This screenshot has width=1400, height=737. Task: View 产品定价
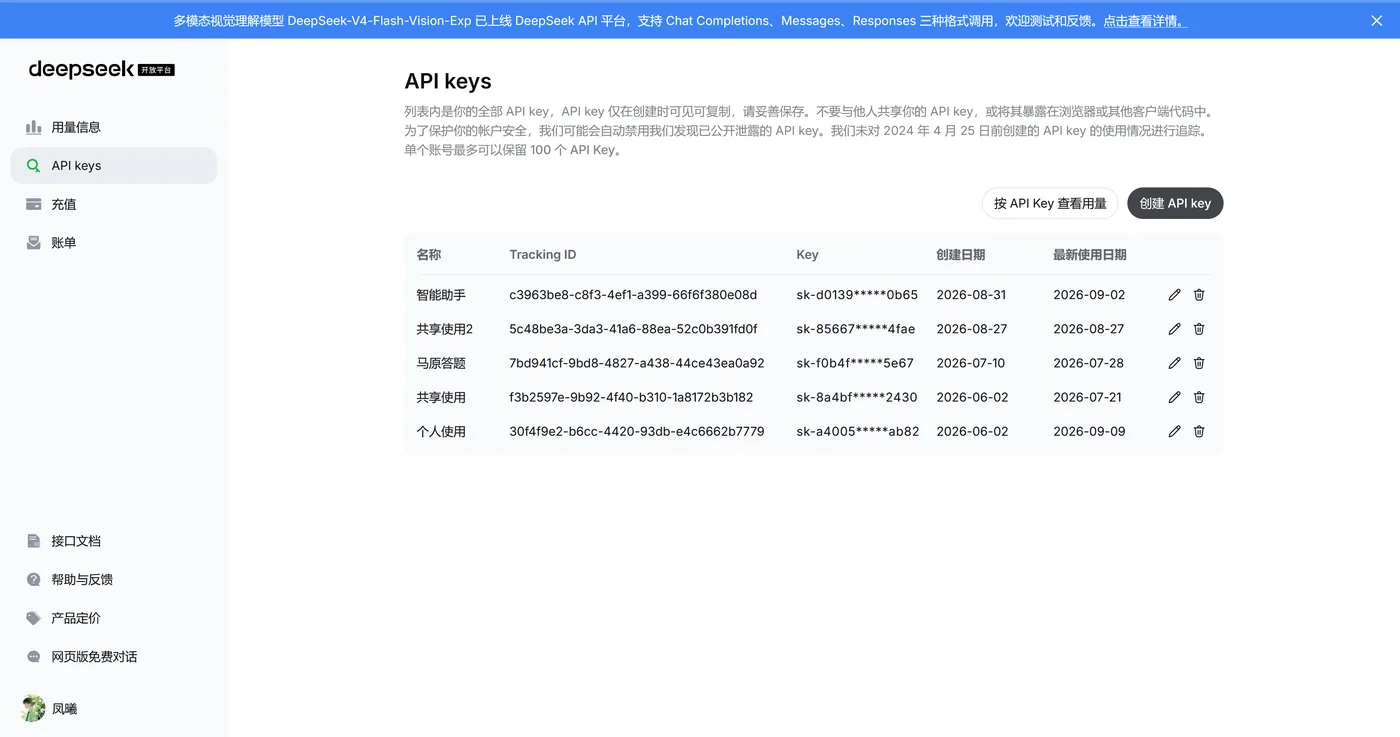113,618
